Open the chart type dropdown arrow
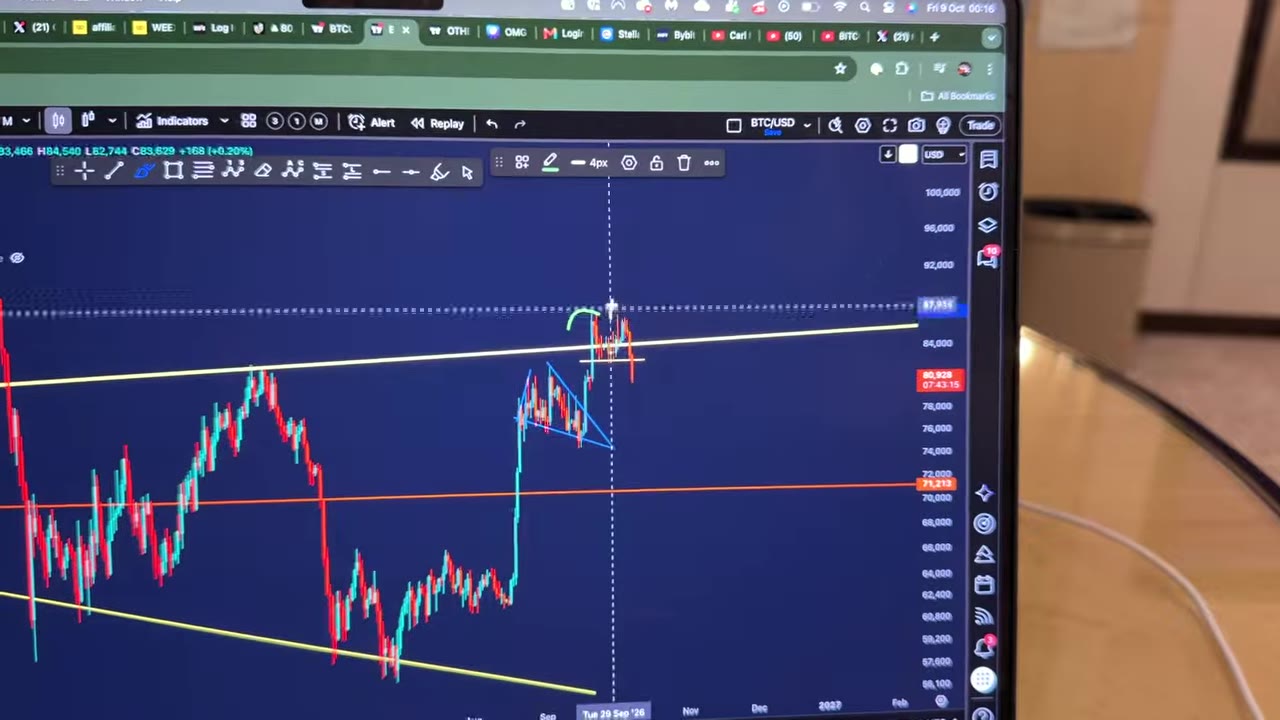Screen dimensions: 1280x720 click(112, 121)
